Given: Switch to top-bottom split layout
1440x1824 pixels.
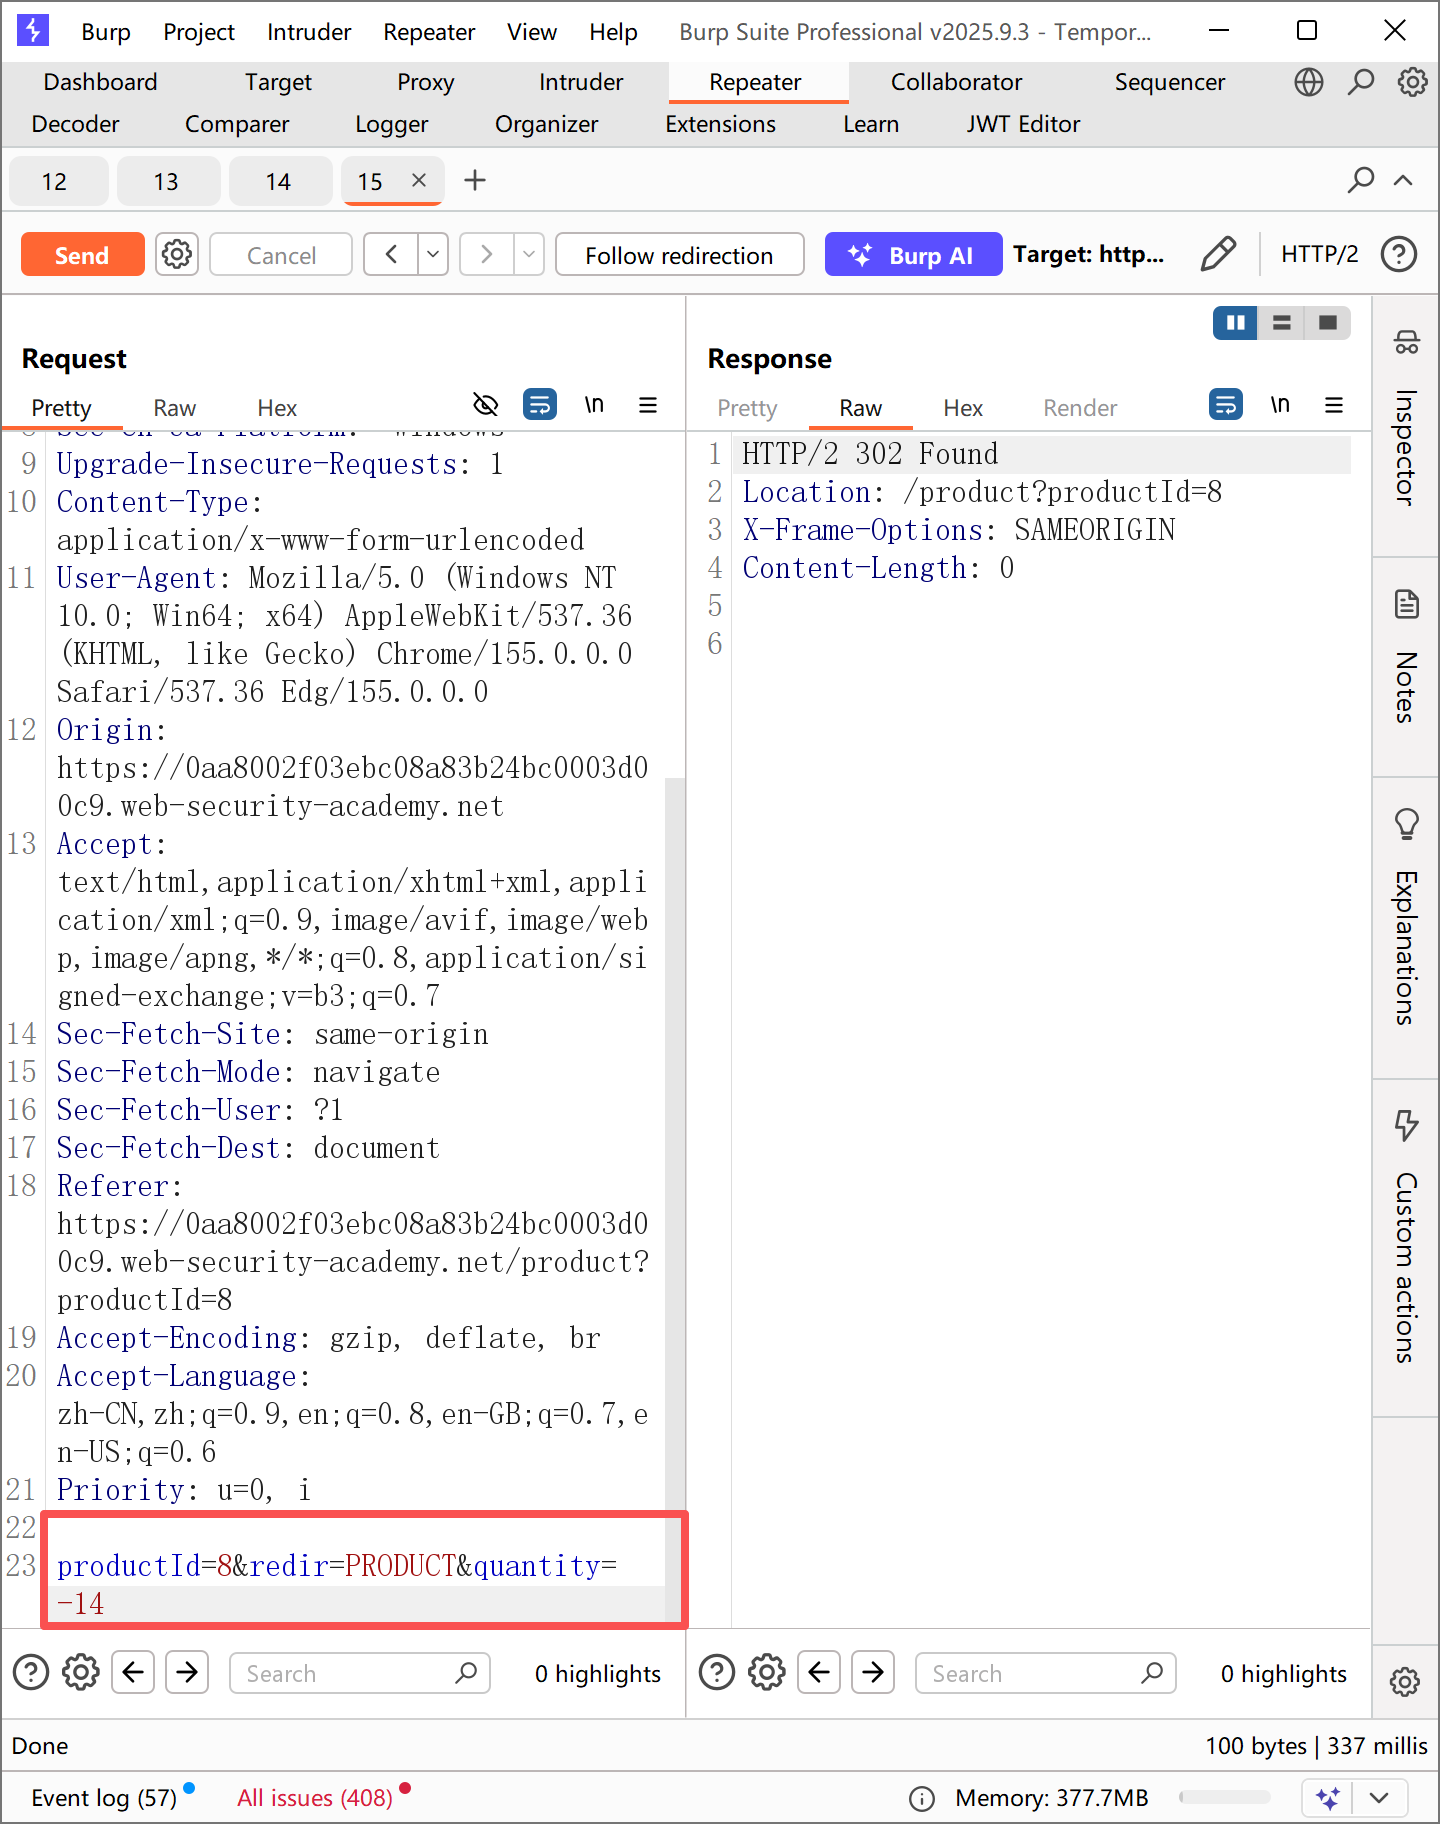Looking at the screenshot, I should (x=1282, y=323).
